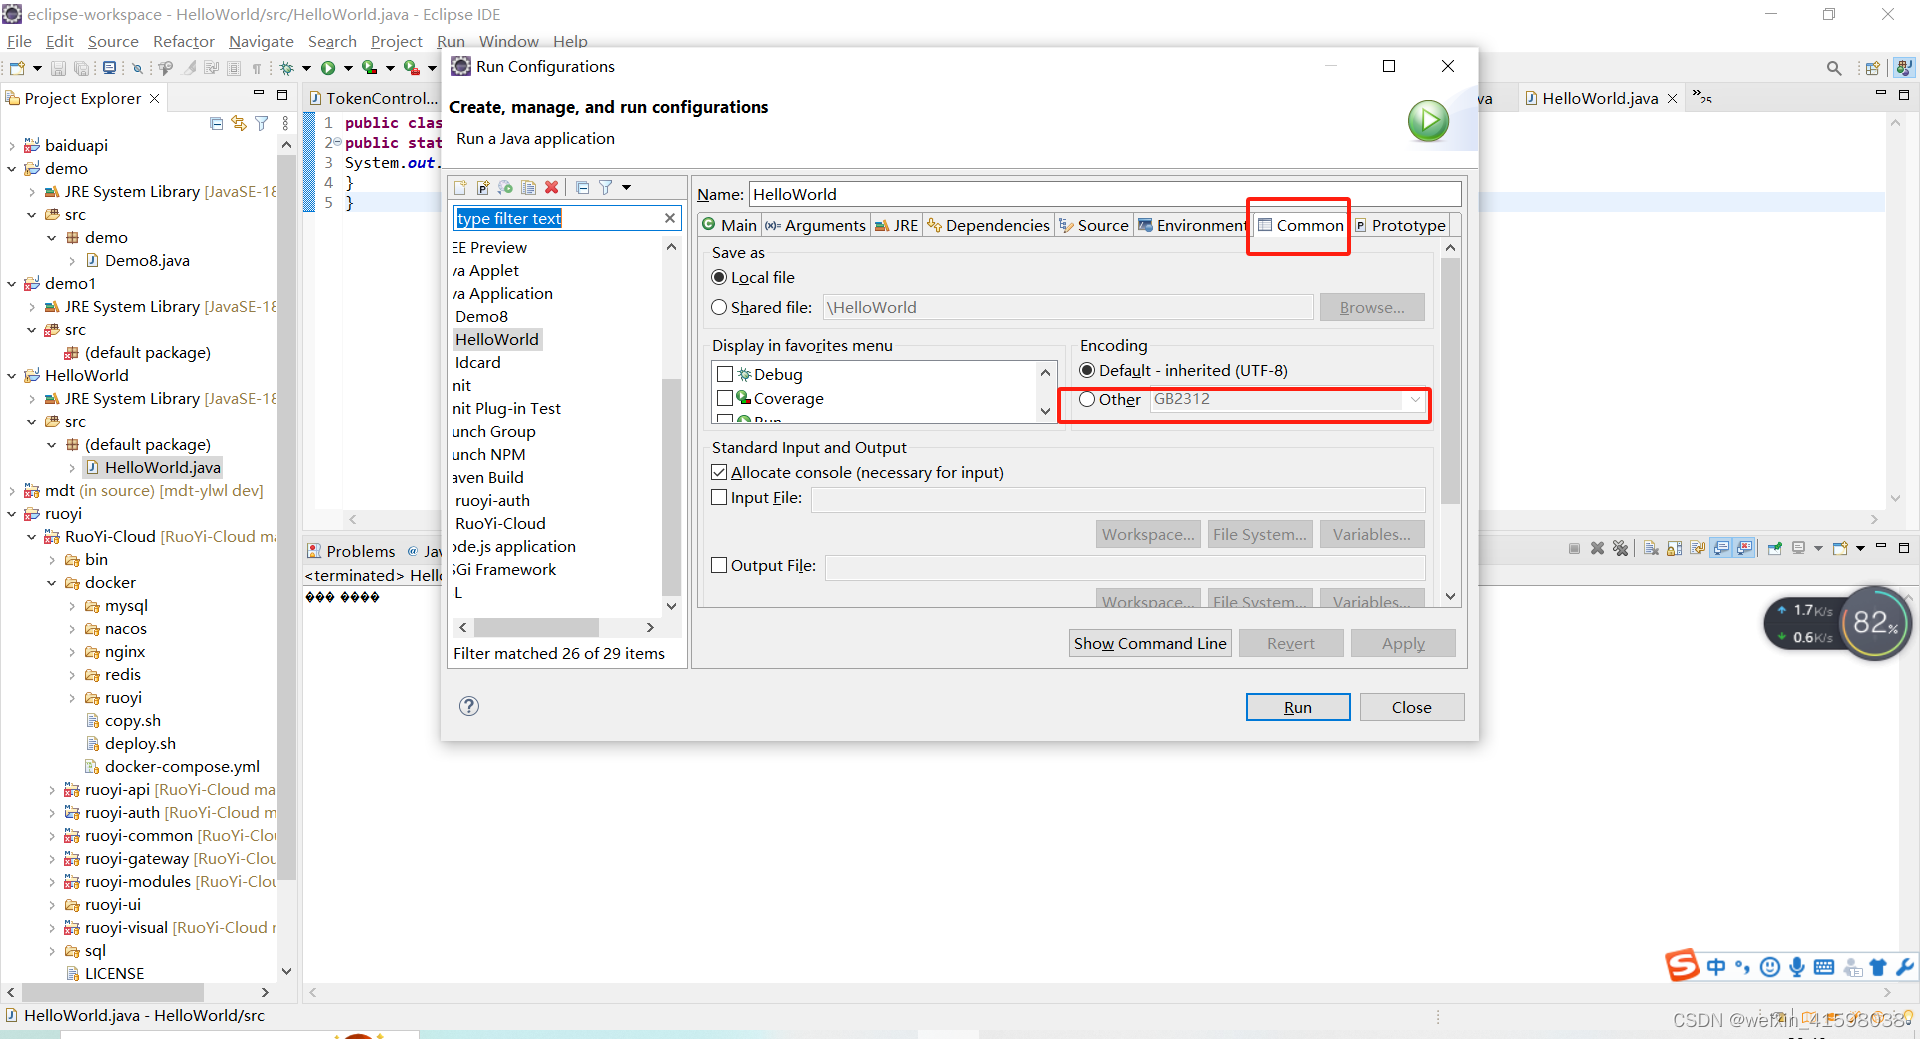
Task: Open the GB2312 encoding dropdown
Action: pos(1413,400)
